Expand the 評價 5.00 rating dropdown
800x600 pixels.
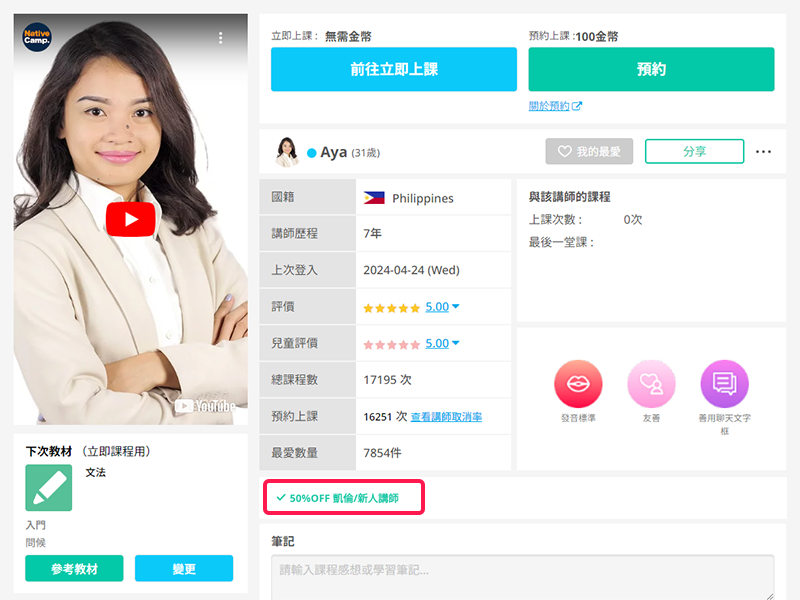pos(442,307)
